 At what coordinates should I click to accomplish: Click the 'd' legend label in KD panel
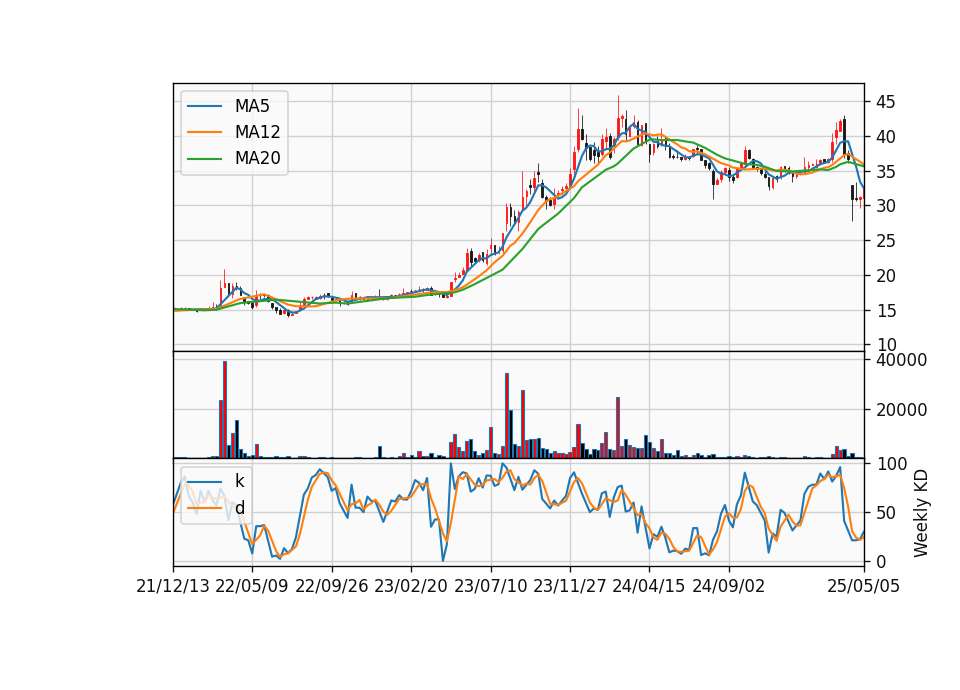(239, 508)
